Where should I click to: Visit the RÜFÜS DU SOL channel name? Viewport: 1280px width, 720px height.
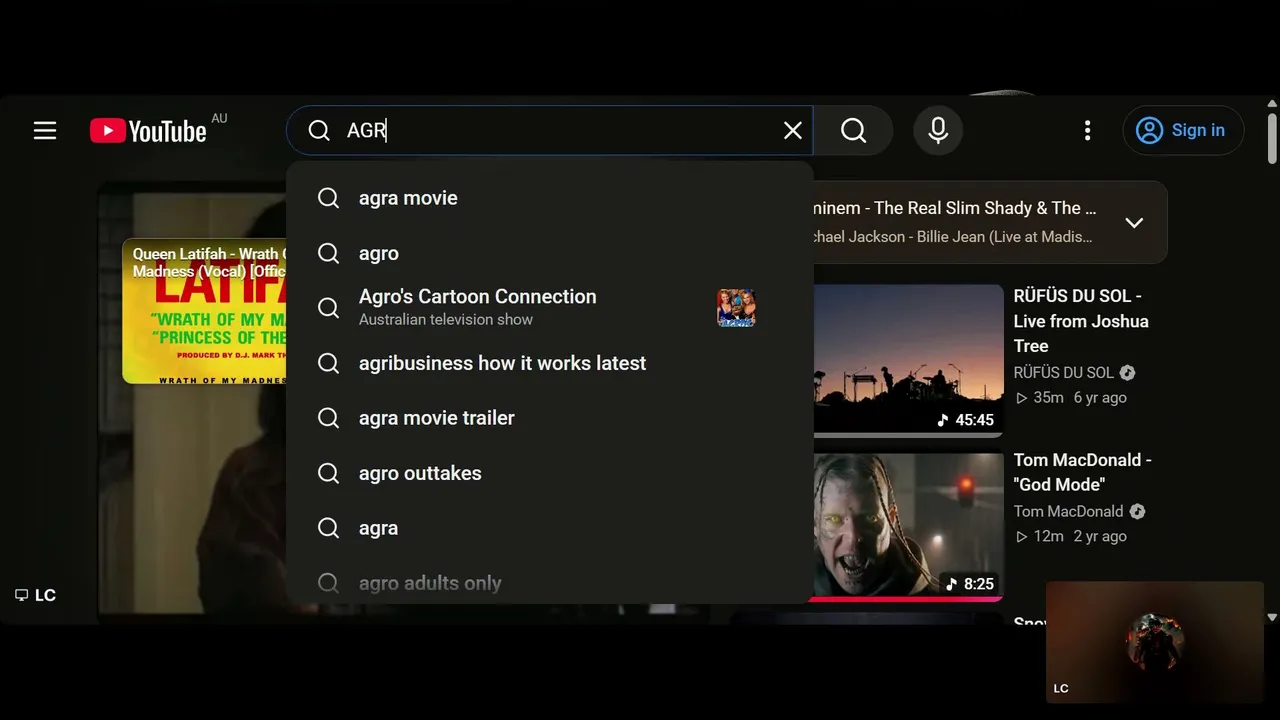coord(1064,372)
